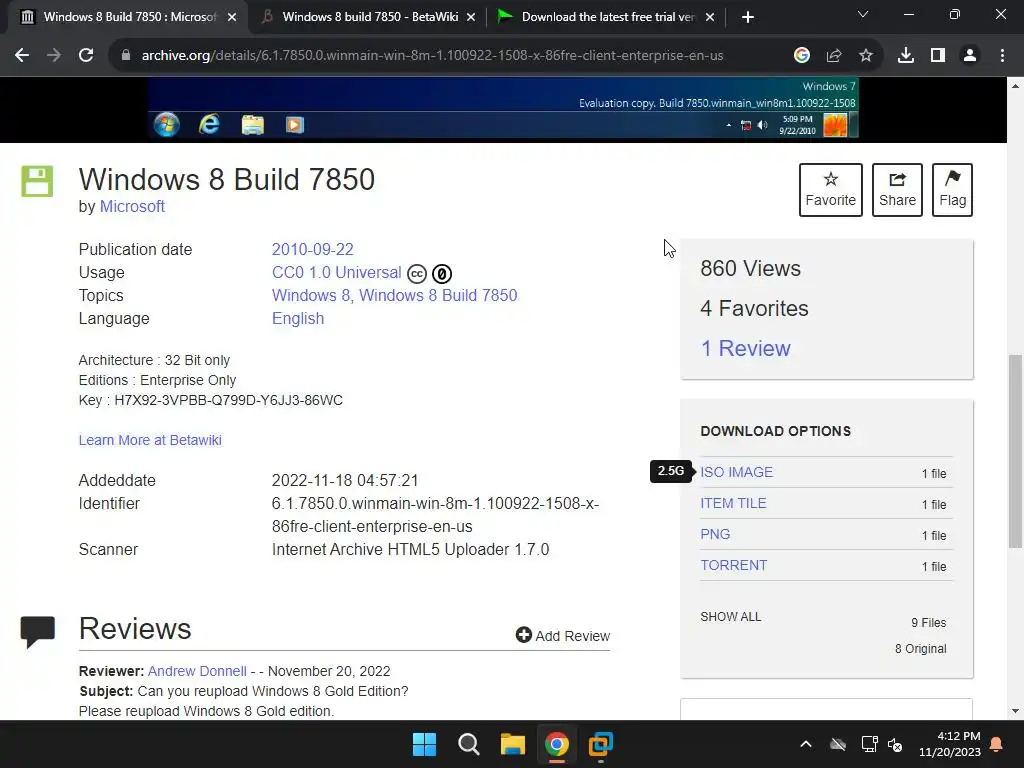Click the archive.org address bar
The image size is (1024, 768).
click(432, 56)
